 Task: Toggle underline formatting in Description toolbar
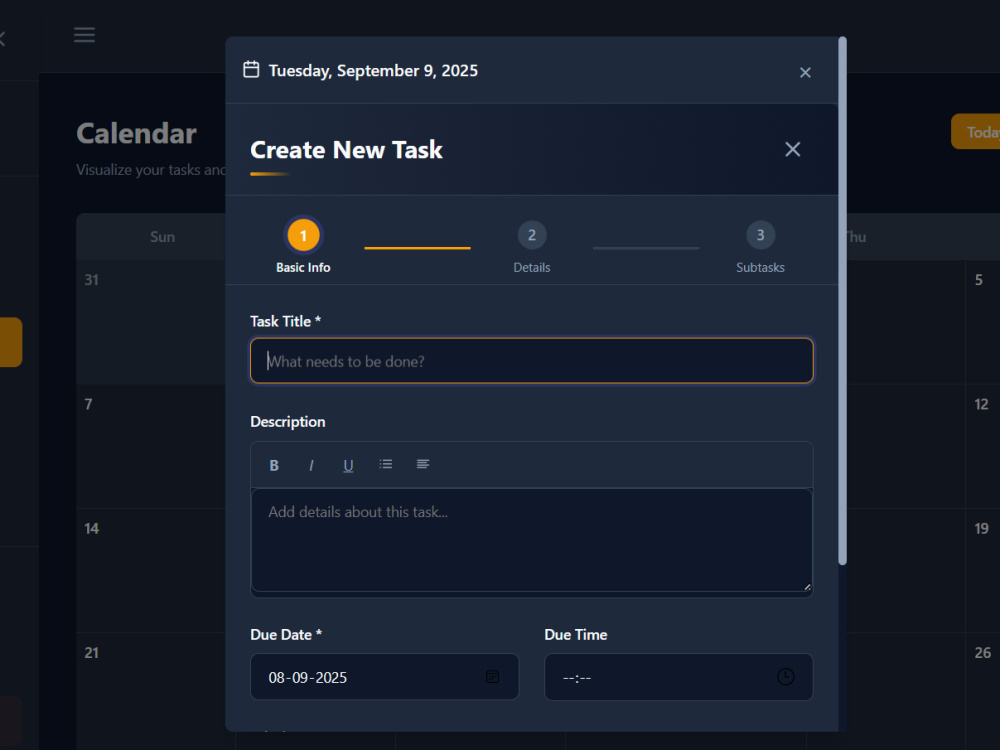348,465
